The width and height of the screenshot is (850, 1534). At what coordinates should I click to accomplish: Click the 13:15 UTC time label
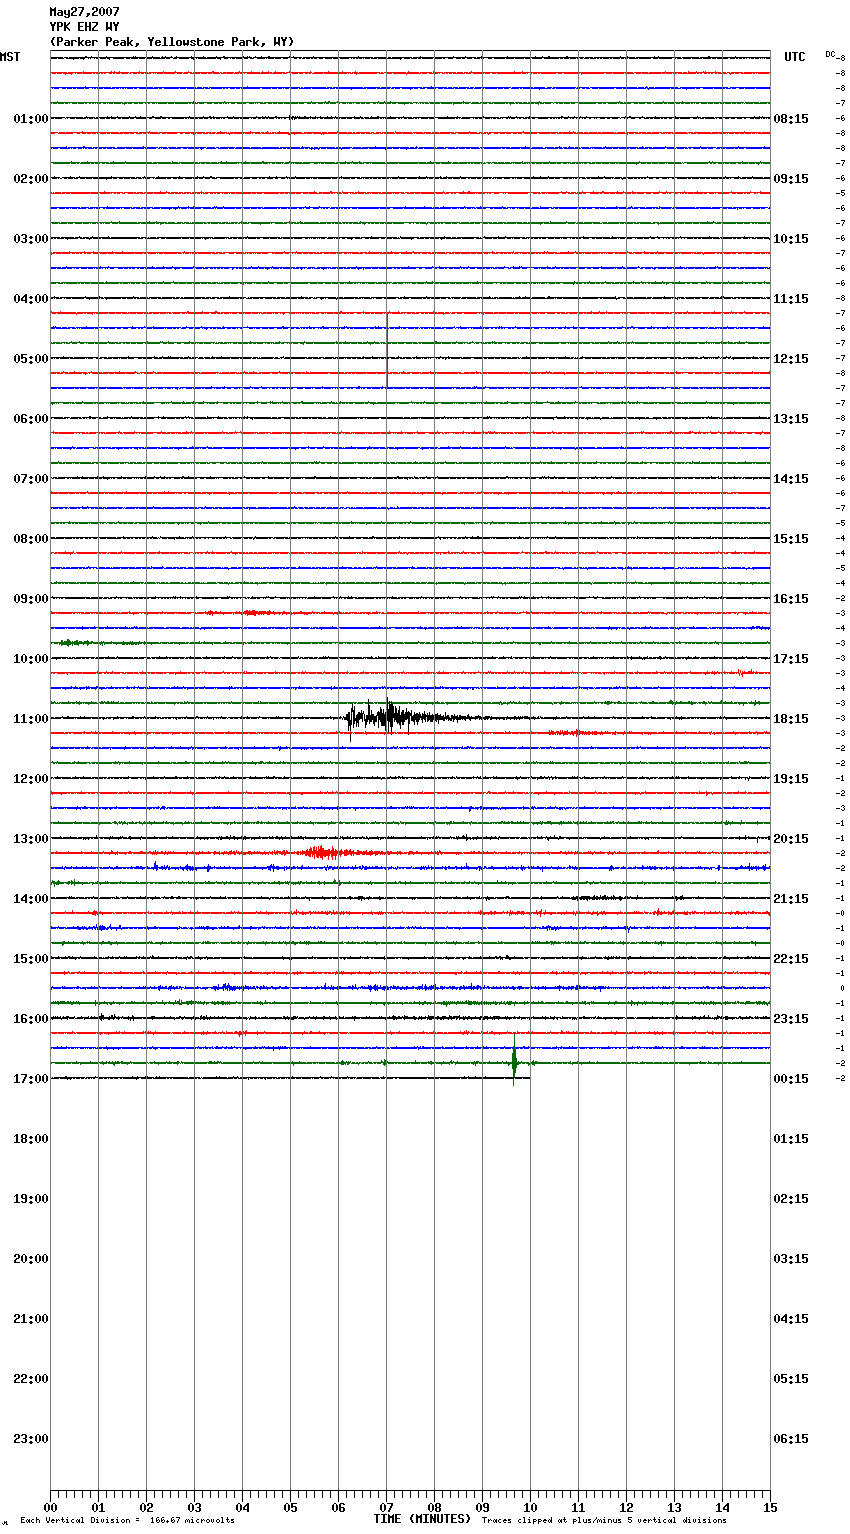pyautogui.click(x=791, y=419)
